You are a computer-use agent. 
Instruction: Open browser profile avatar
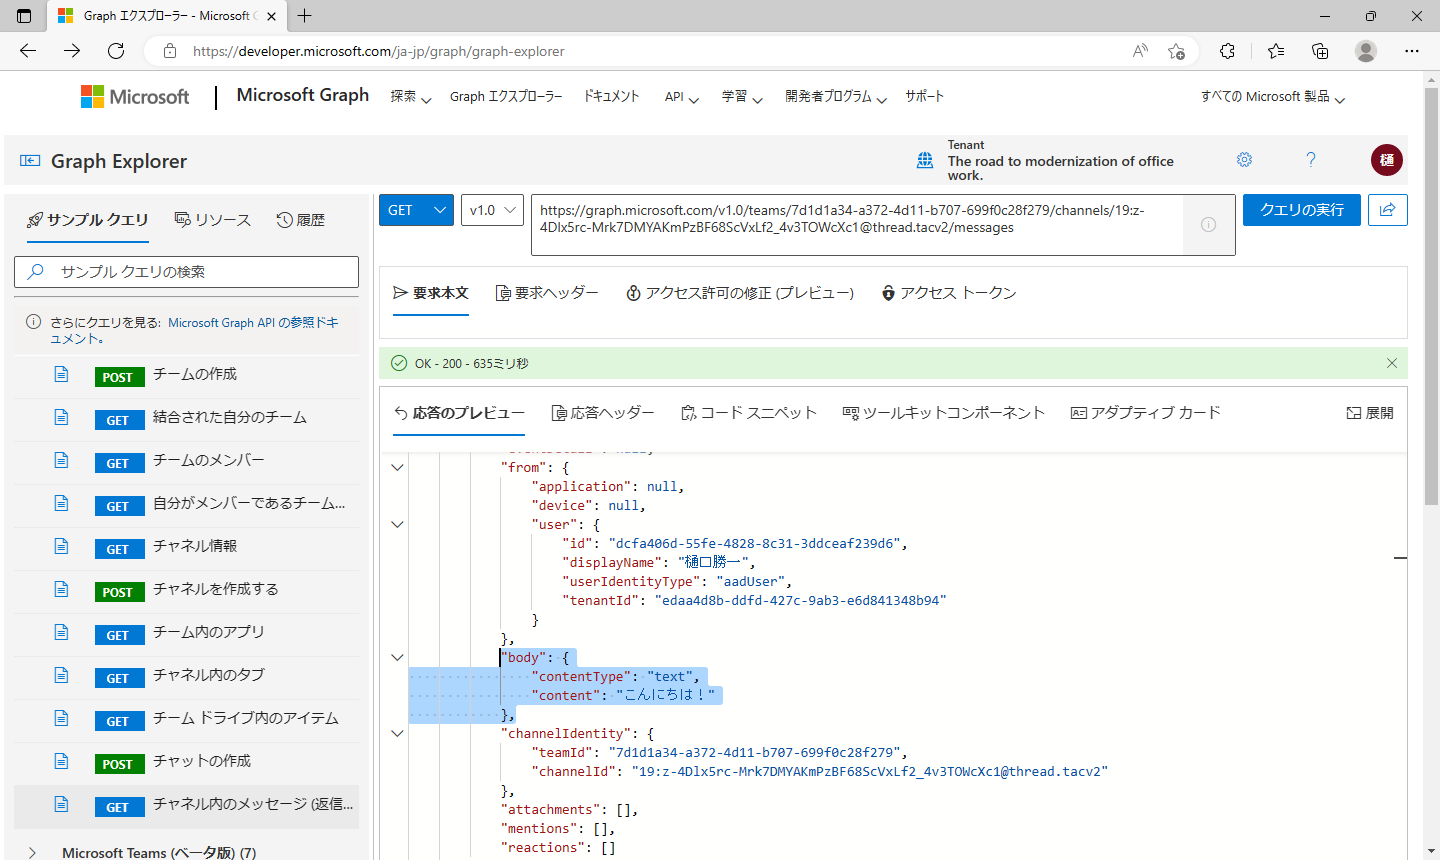[x=1366, y=51]
